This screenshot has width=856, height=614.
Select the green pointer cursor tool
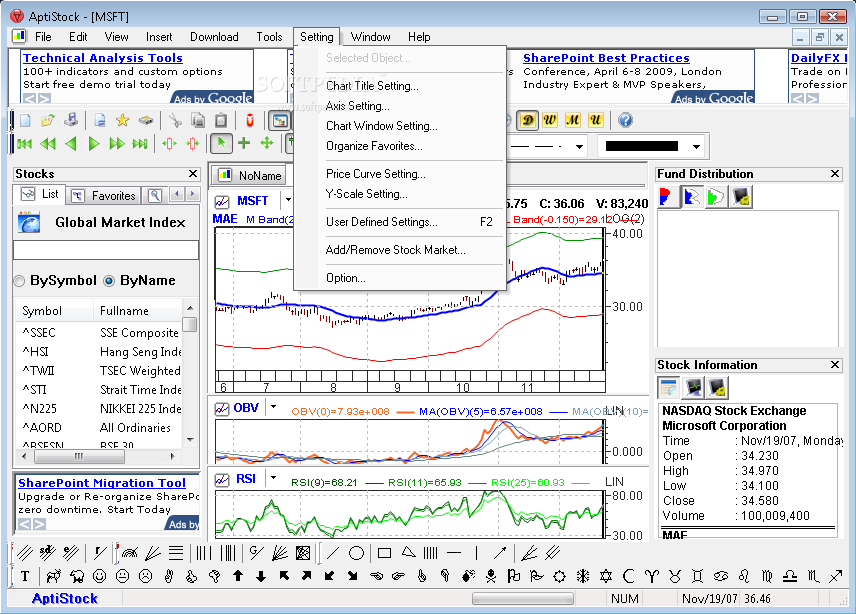coord(221,143)
